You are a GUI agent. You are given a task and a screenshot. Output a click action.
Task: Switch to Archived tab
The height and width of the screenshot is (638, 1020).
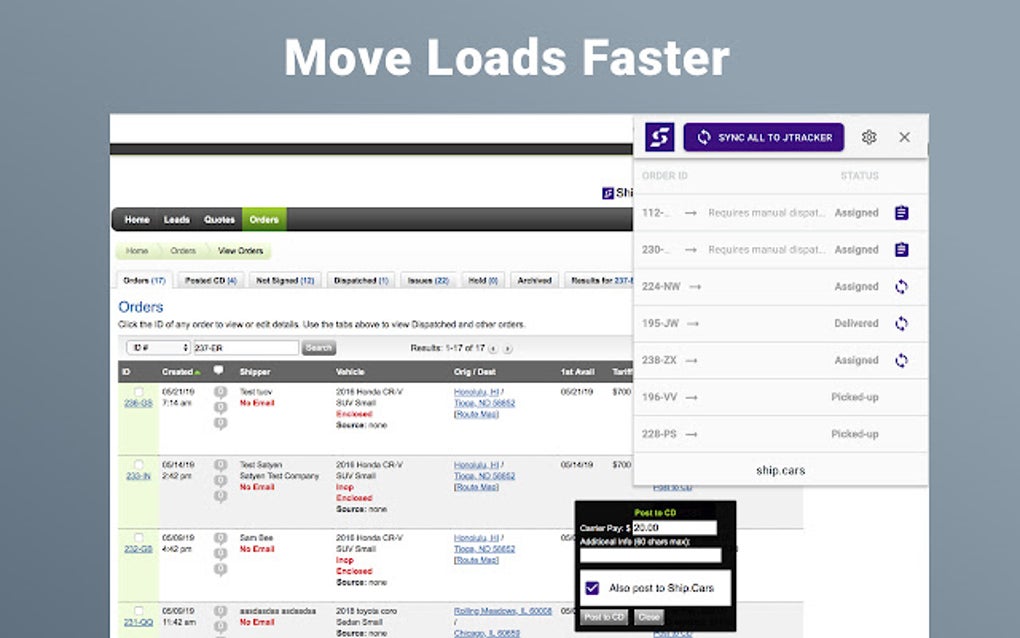click(x=534, y=280)
